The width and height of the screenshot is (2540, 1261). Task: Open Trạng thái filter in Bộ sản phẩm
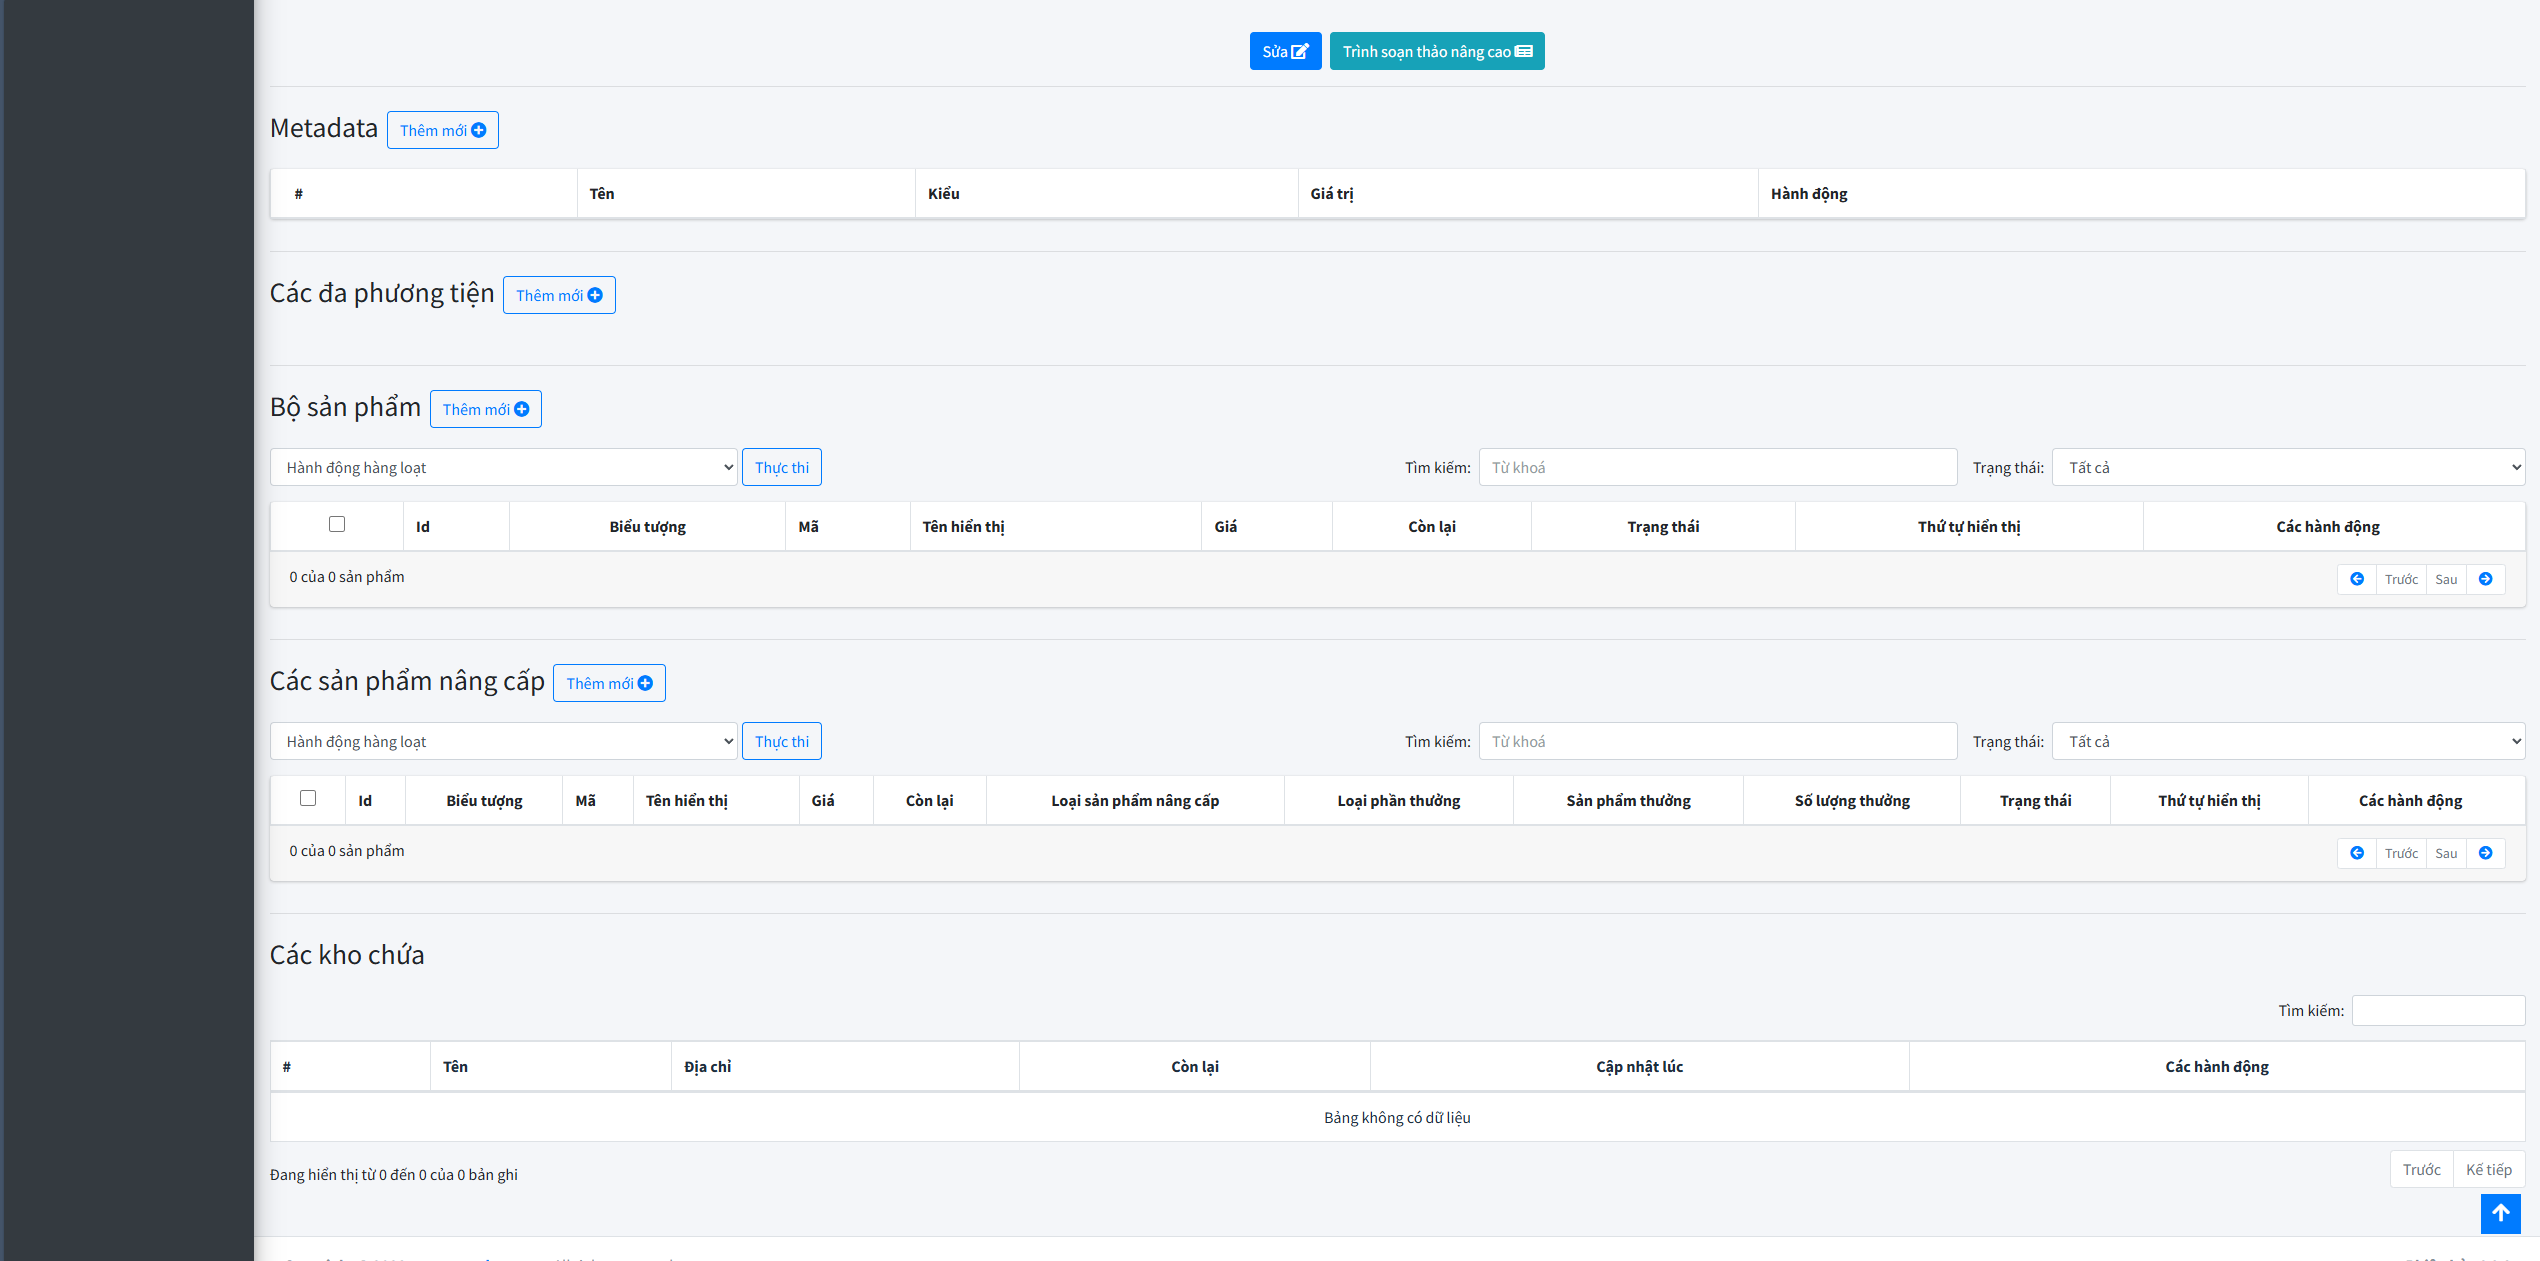coord(2287,467)
